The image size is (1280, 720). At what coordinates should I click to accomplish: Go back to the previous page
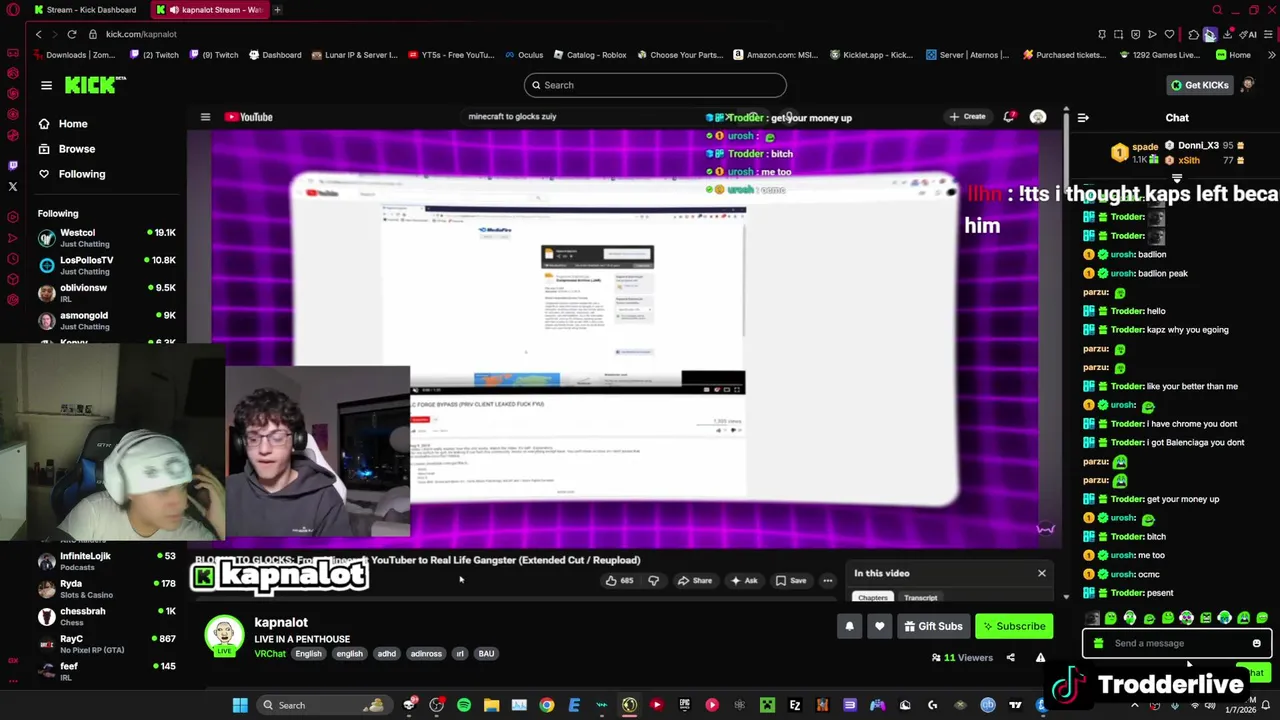pos(38,34)
